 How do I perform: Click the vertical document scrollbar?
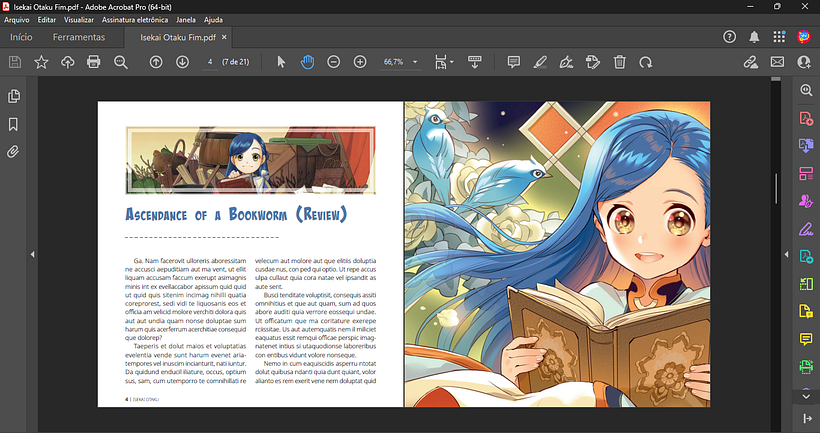(x=776, y=188)
